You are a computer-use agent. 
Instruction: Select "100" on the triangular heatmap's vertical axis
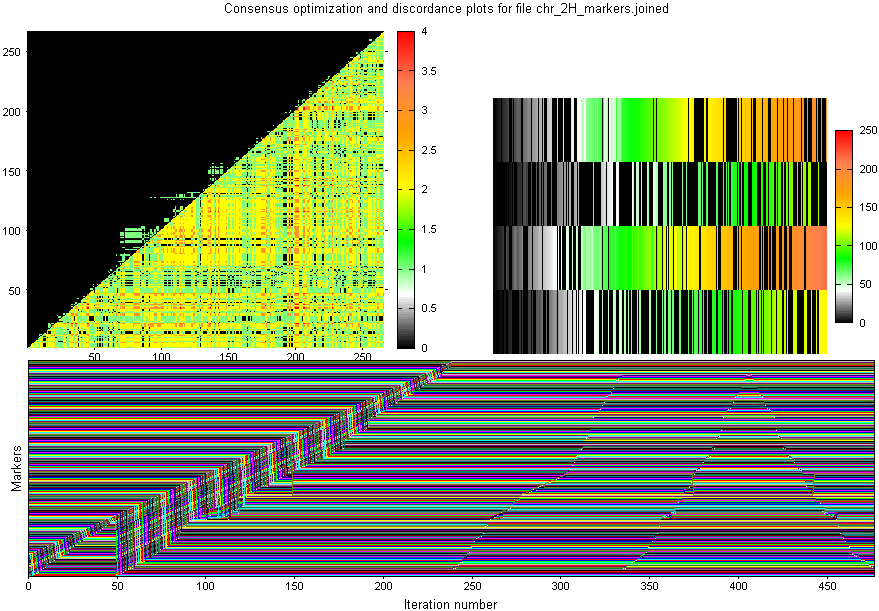coord(12,231)
